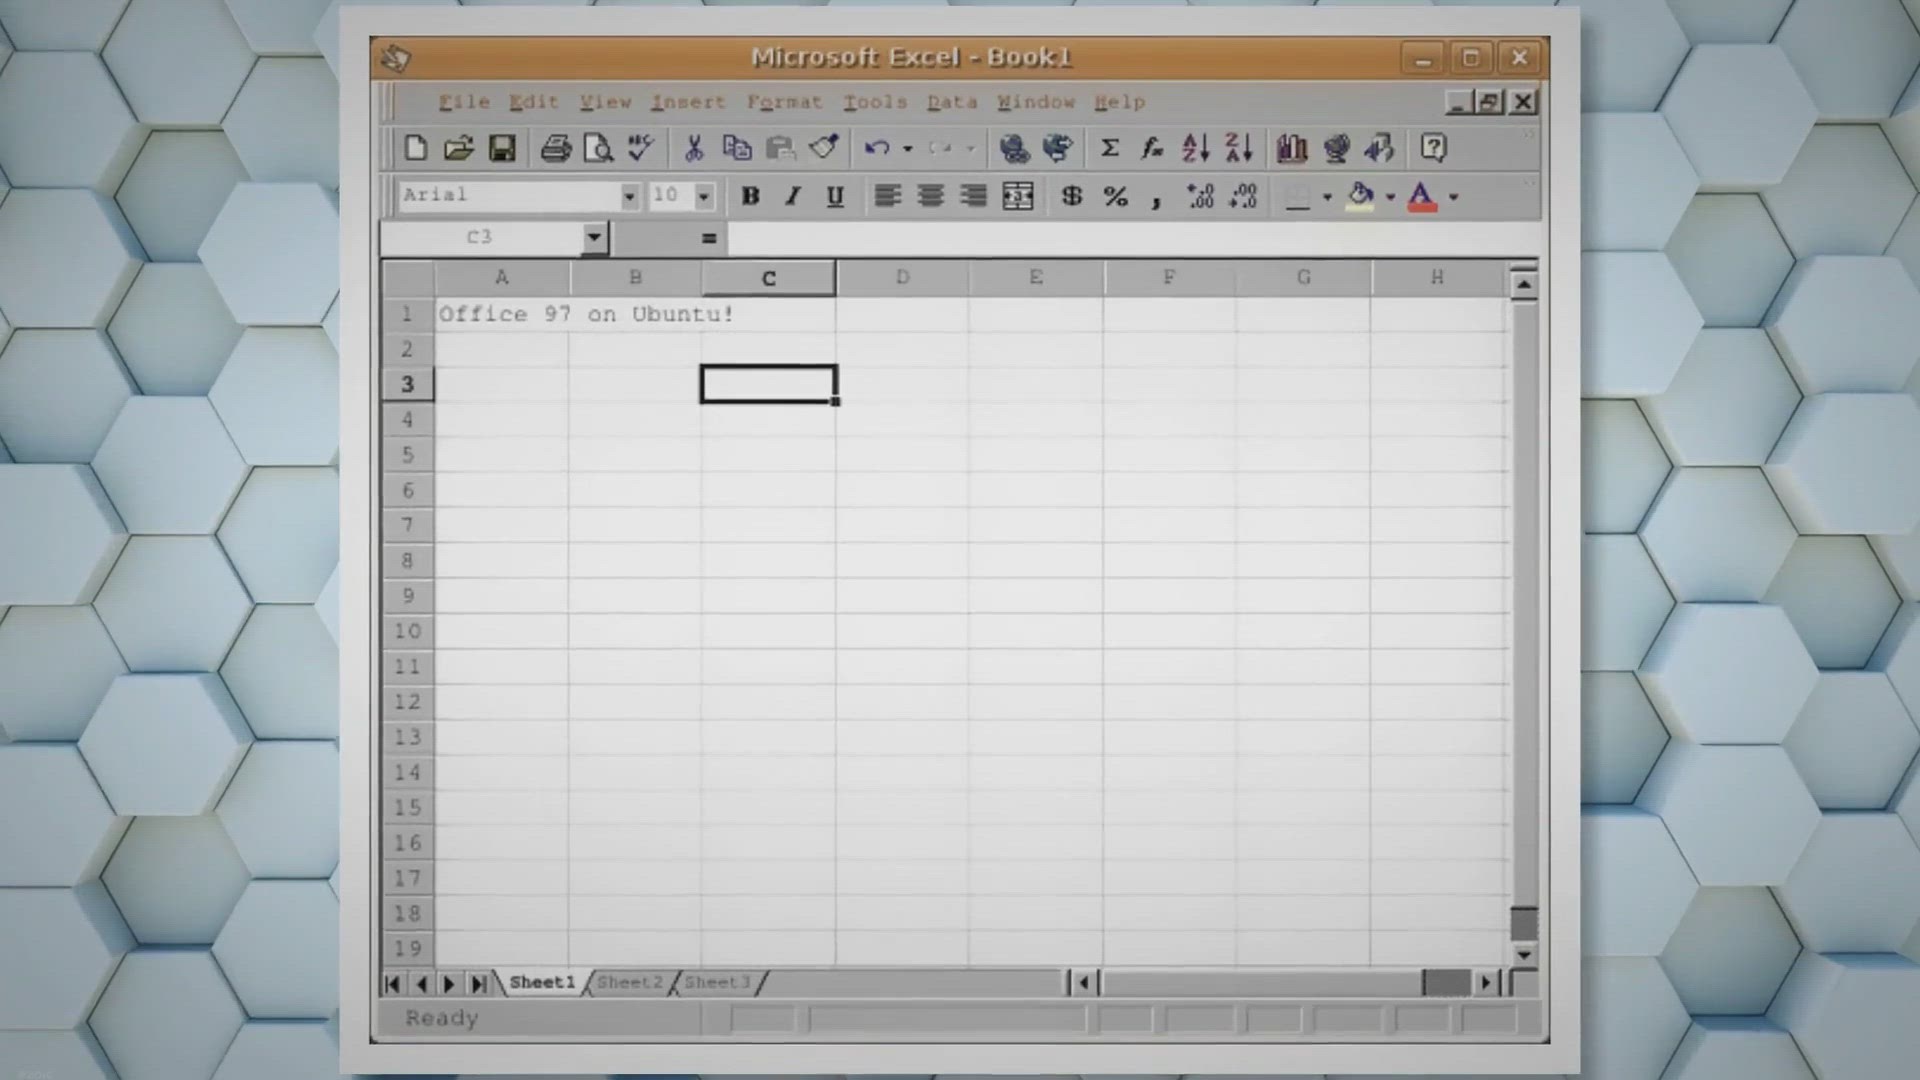
Task: Select cell A1 with Office 97 text
Action: 501,314
